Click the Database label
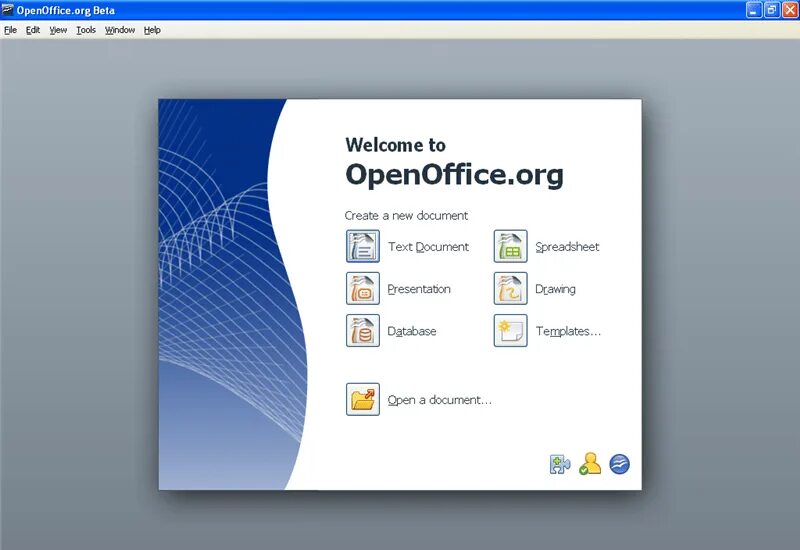800x550 pixels. click(x=412, y=331)
